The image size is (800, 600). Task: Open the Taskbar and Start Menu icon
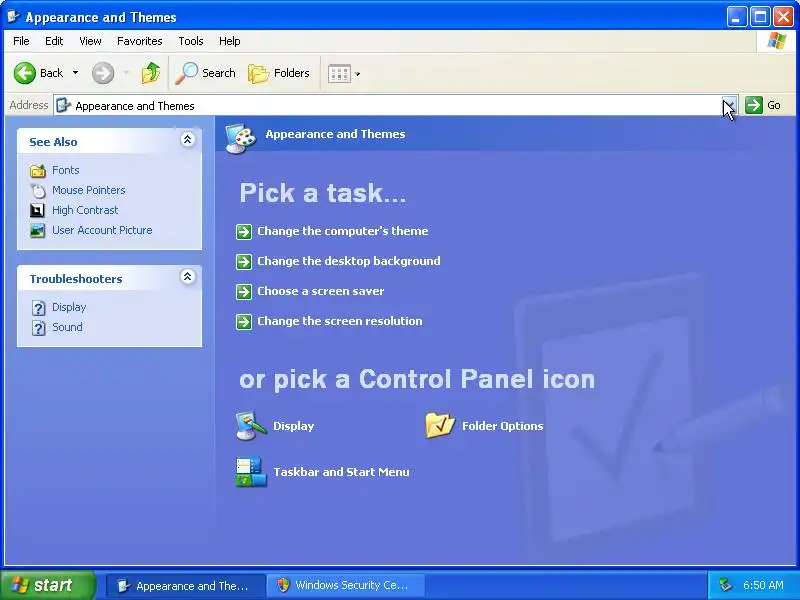point(251,471)
